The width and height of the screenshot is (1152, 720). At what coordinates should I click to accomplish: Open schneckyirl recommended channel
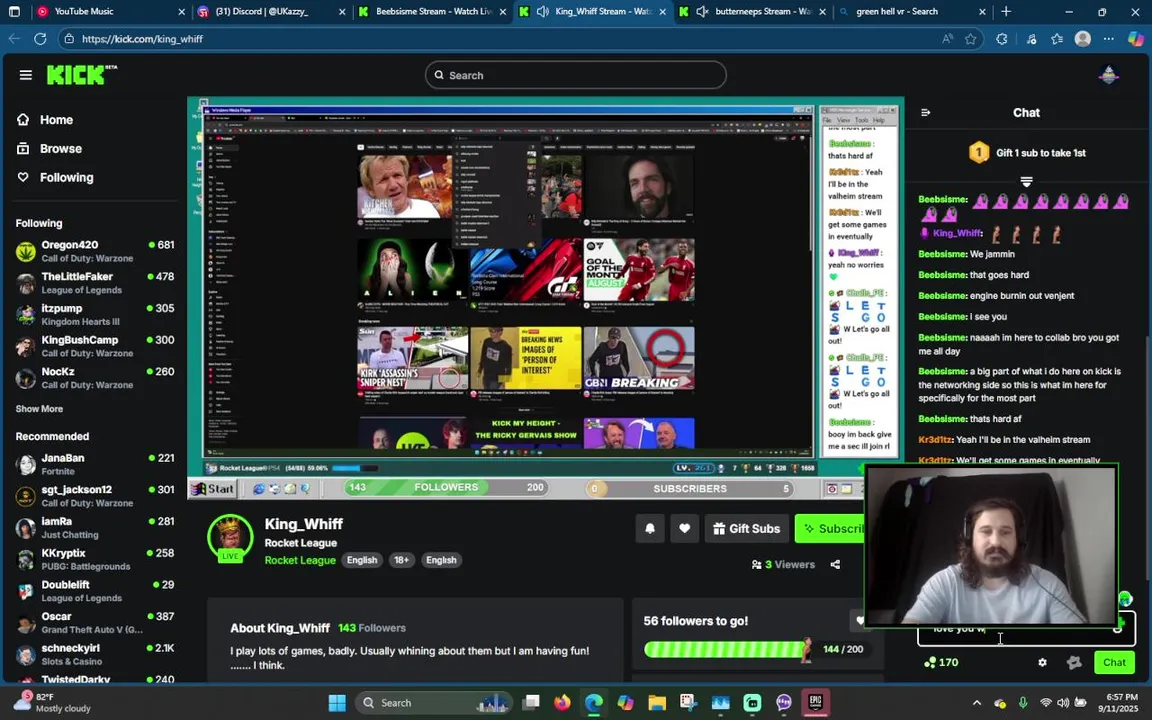click(95, 654)
